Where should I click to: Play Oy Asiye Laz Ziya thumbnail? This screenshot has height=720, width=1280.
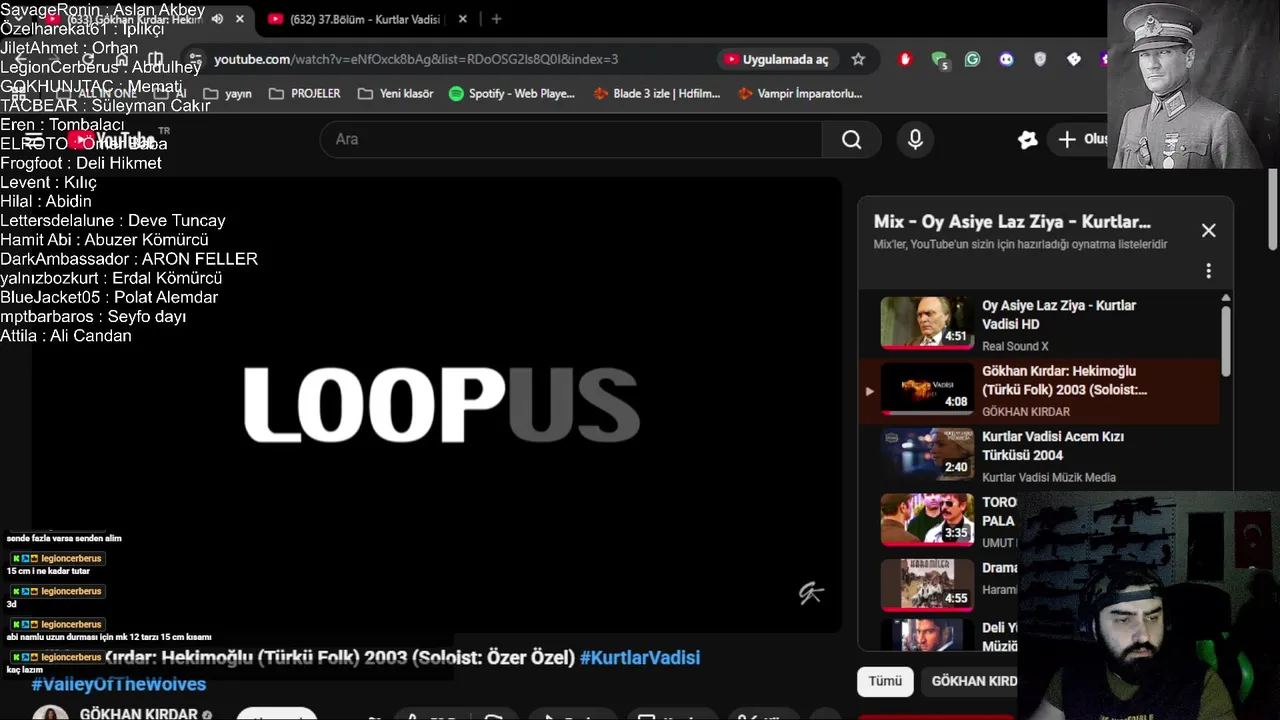[x=927, y=322]
